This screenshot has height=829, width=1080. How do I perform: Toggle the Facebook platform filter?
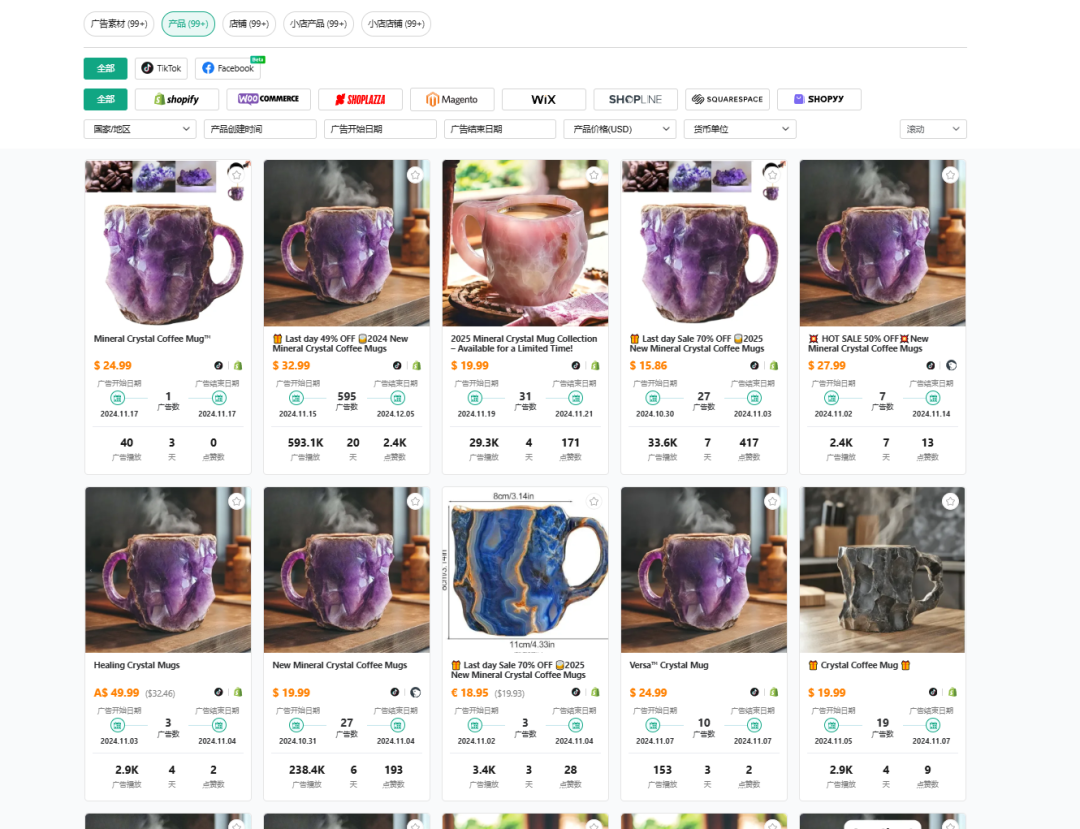228,68
